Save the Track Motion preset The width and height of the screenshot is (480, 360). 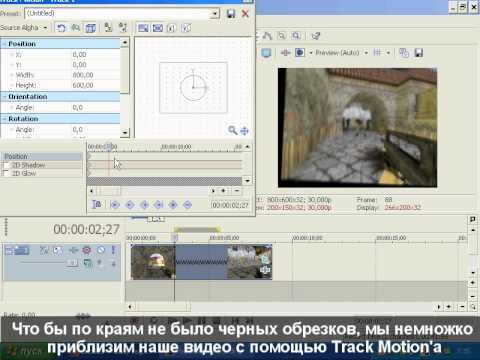tap(231, 14)
